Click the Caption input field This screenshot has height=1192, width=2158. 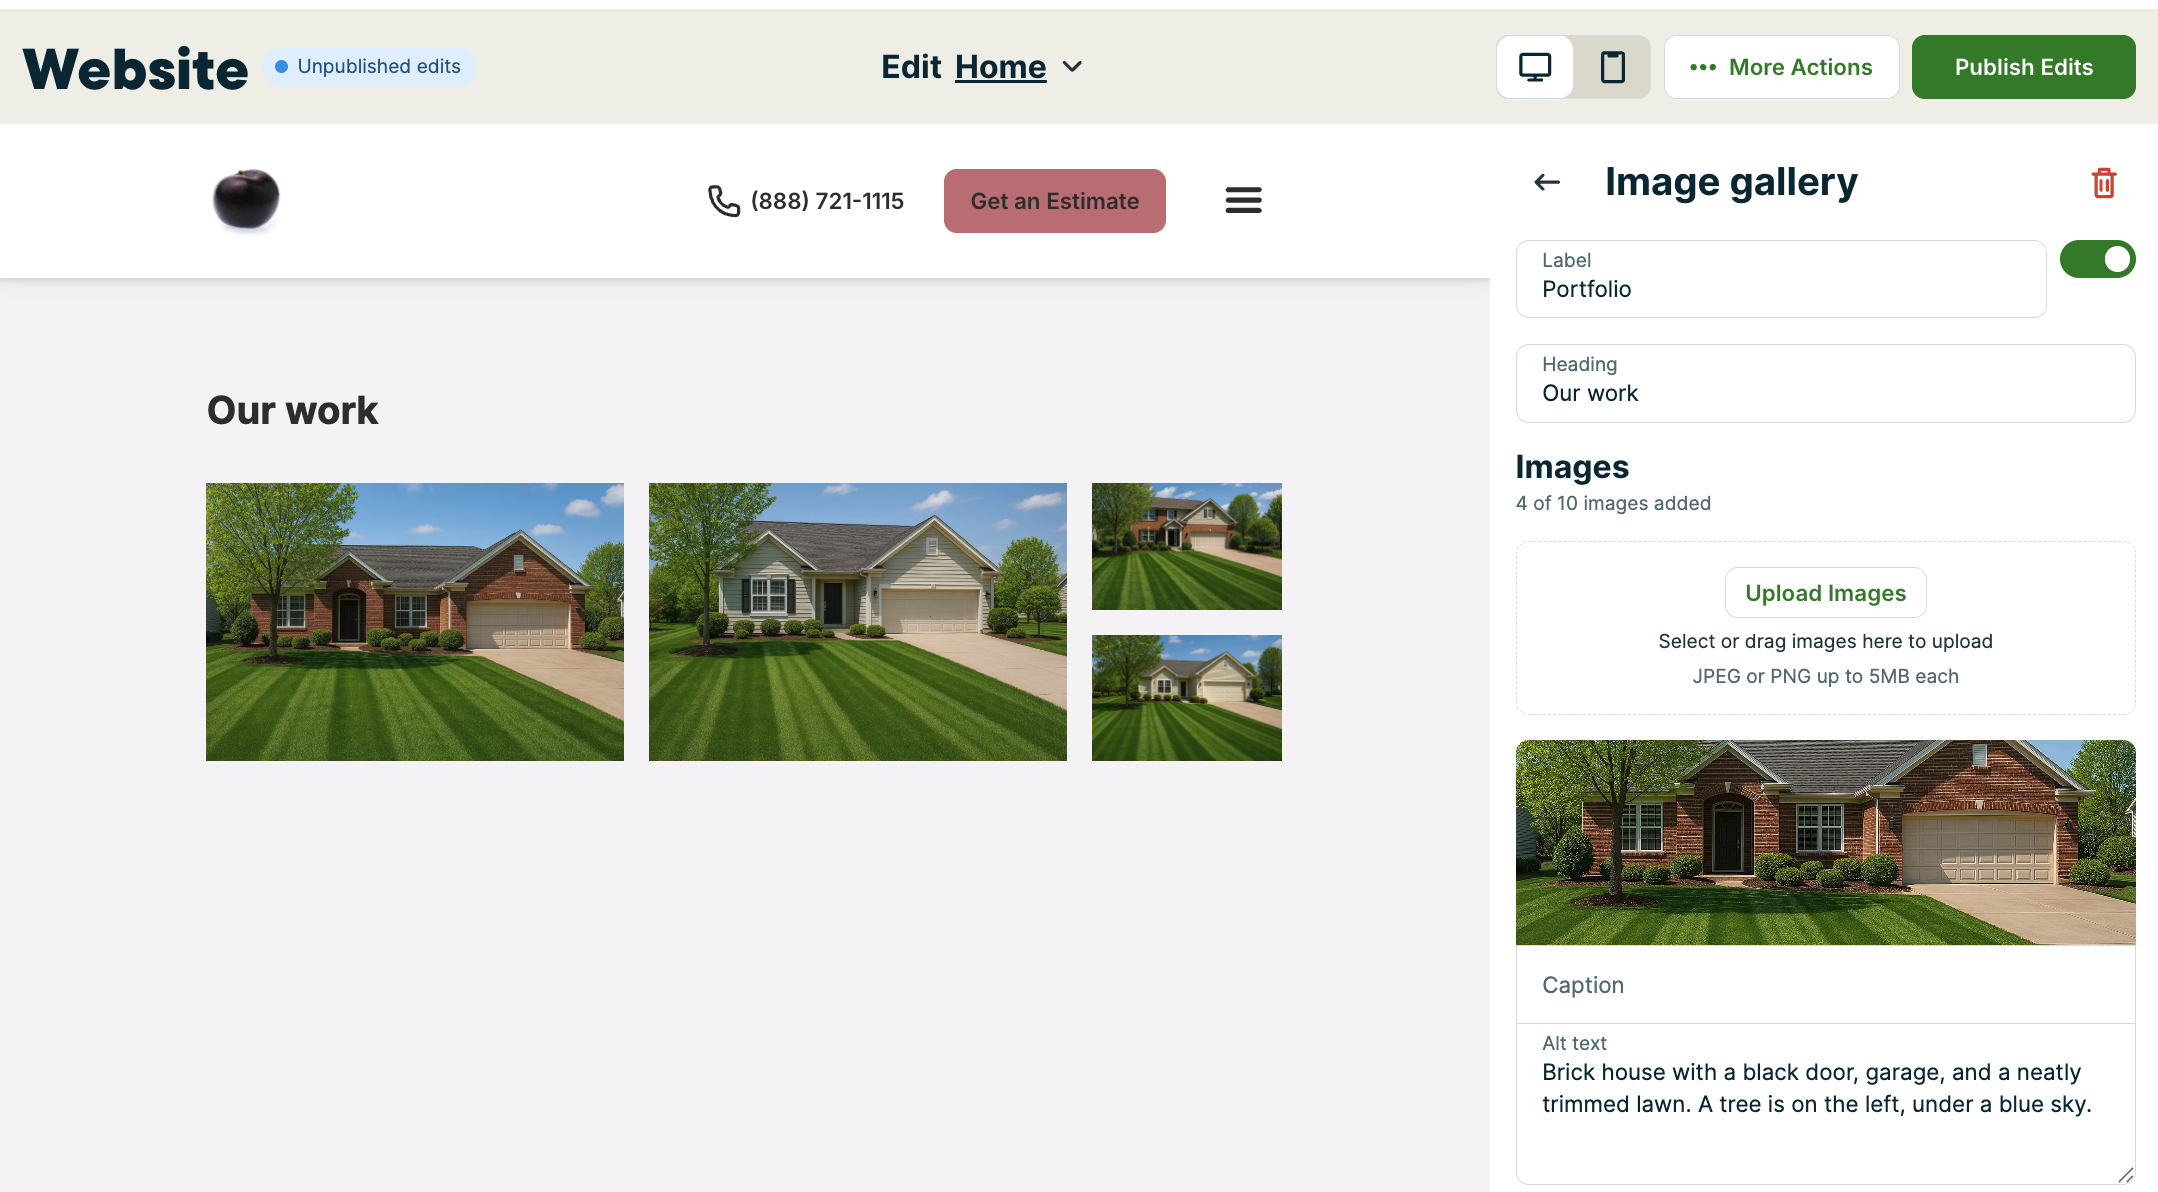(x=1824, y=985)
